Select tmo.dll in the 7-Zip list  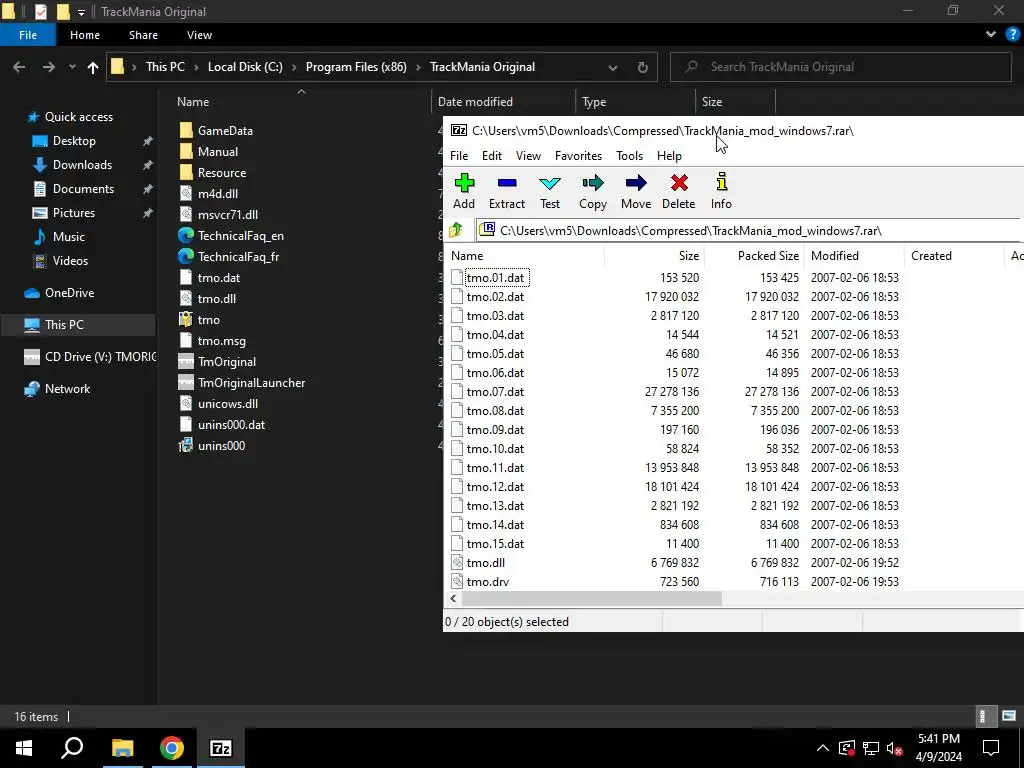[x=486, y=562]
